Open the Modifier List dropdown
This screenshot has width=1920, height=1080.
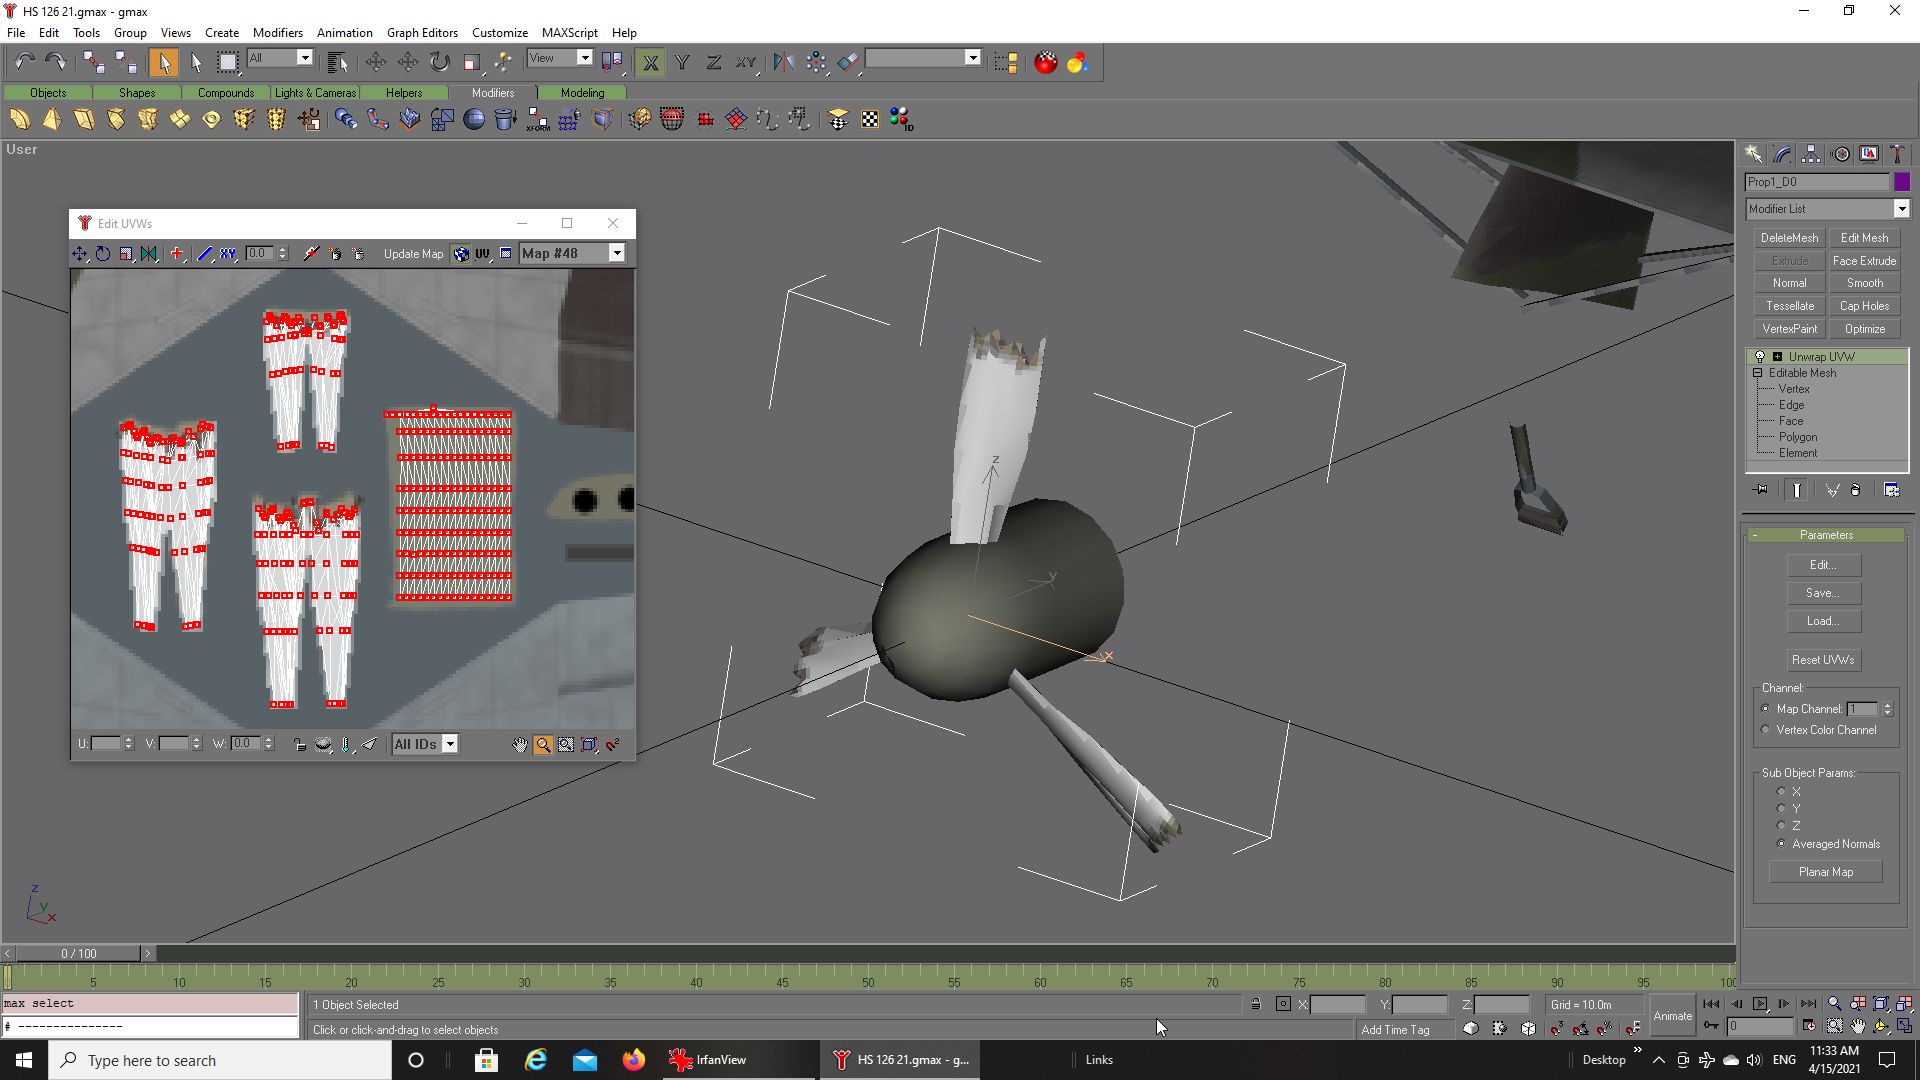1901,209
